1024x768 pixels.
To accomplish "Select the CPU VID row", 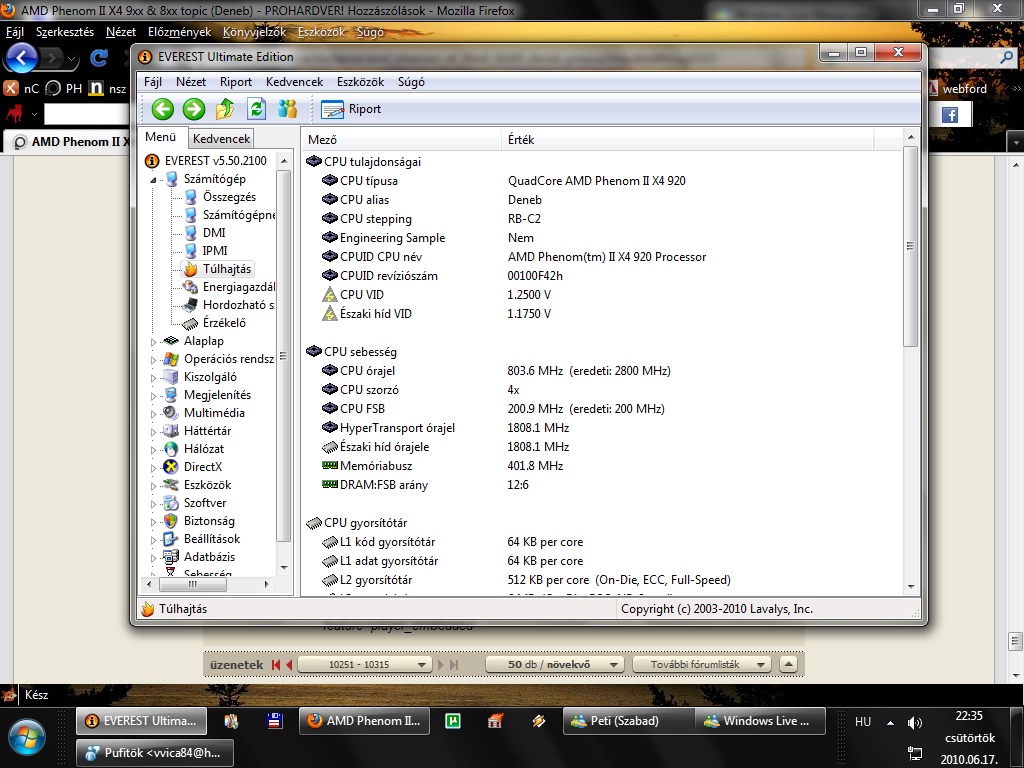I will coord(601,295).
